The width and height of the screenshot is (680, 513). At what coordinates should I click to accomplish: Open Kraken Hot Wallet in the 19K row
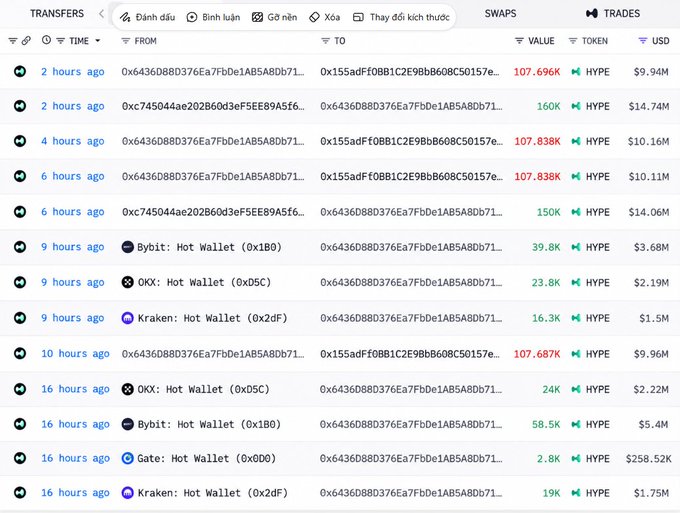tap(212, 493)
